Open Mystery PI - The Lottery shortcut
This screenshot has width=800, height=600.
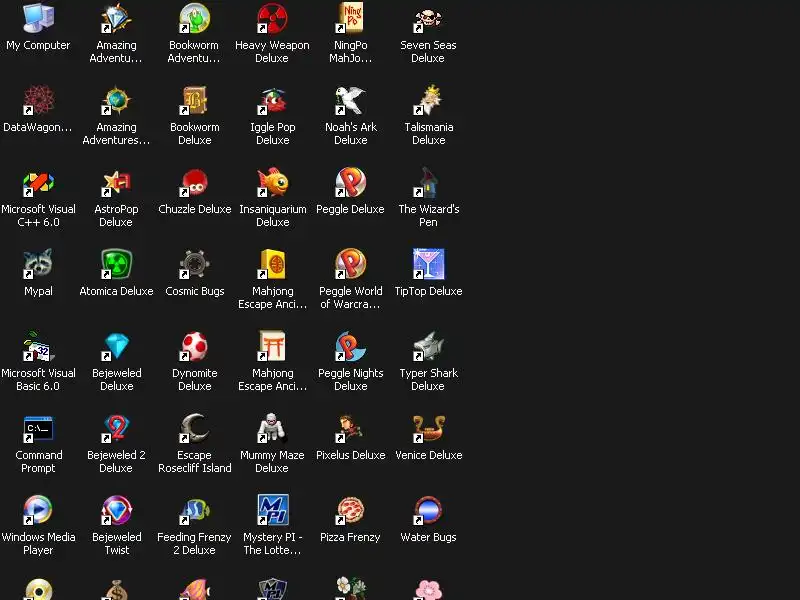pos(272,510)
